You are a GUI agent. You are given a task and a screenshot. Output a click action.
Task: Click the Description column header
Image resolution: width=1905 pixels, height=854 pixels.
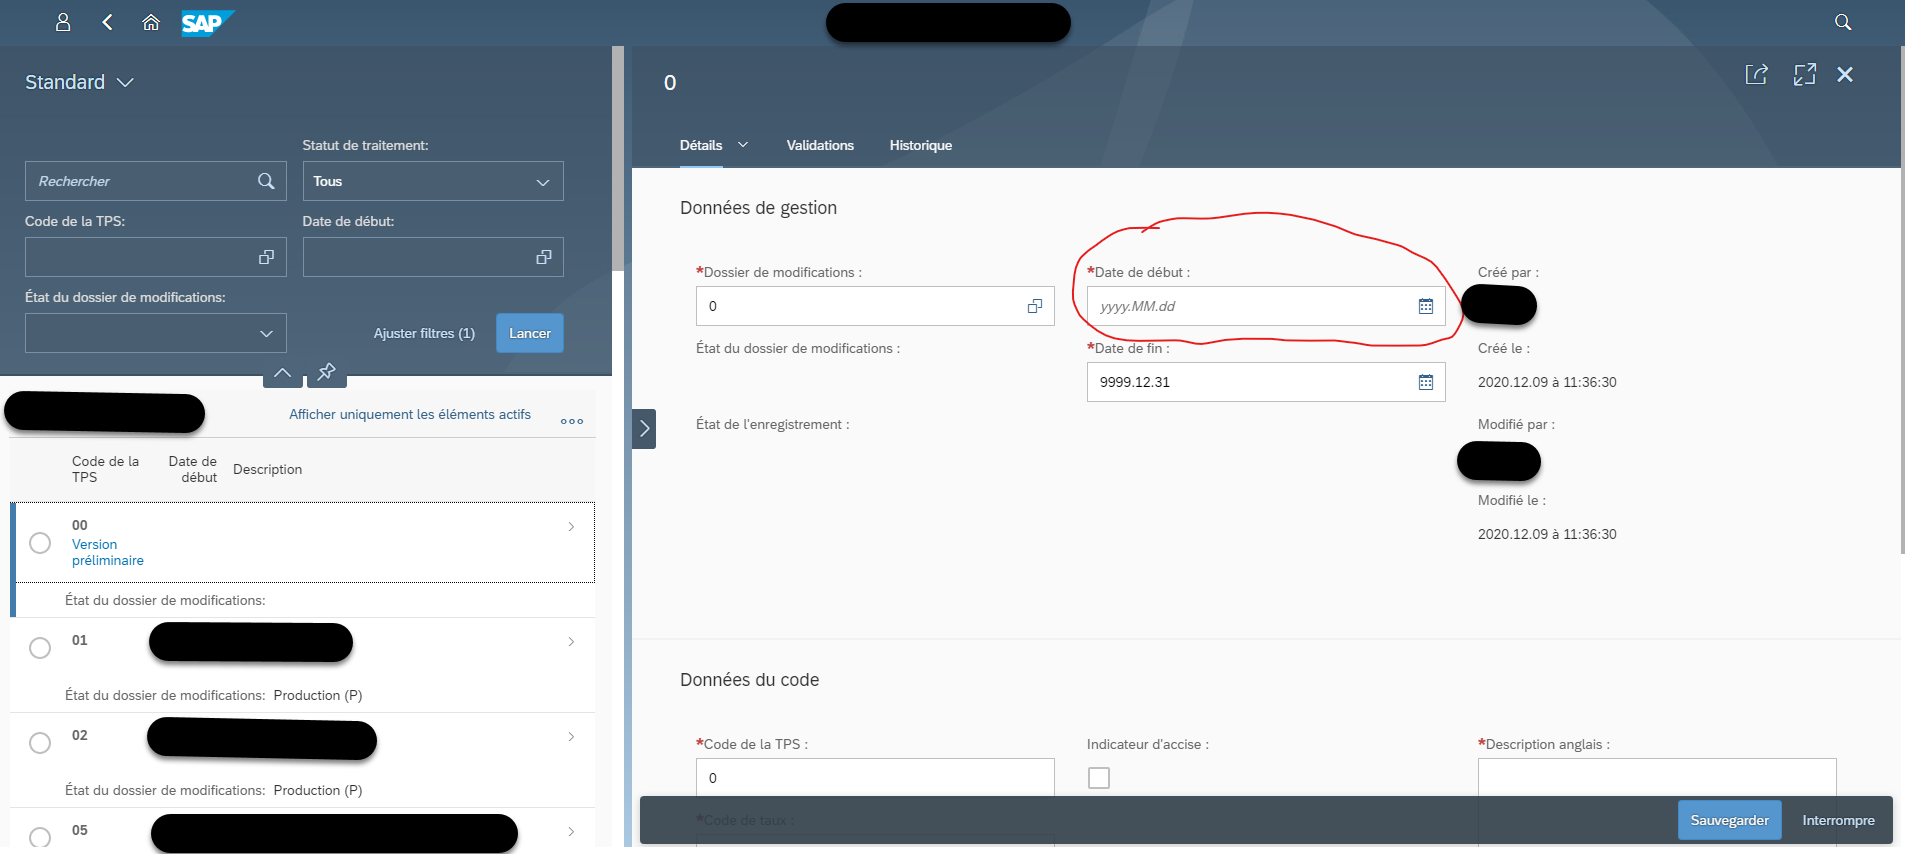pyautogui.click(x=267, y=469)
